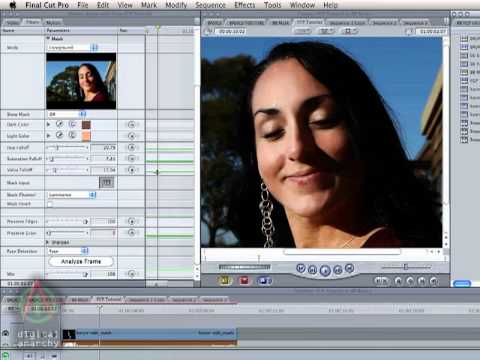Select the FCP Tutorial tab in the Timeline
The height and width of the screenshot is (360, 480).
click(109, 299)
